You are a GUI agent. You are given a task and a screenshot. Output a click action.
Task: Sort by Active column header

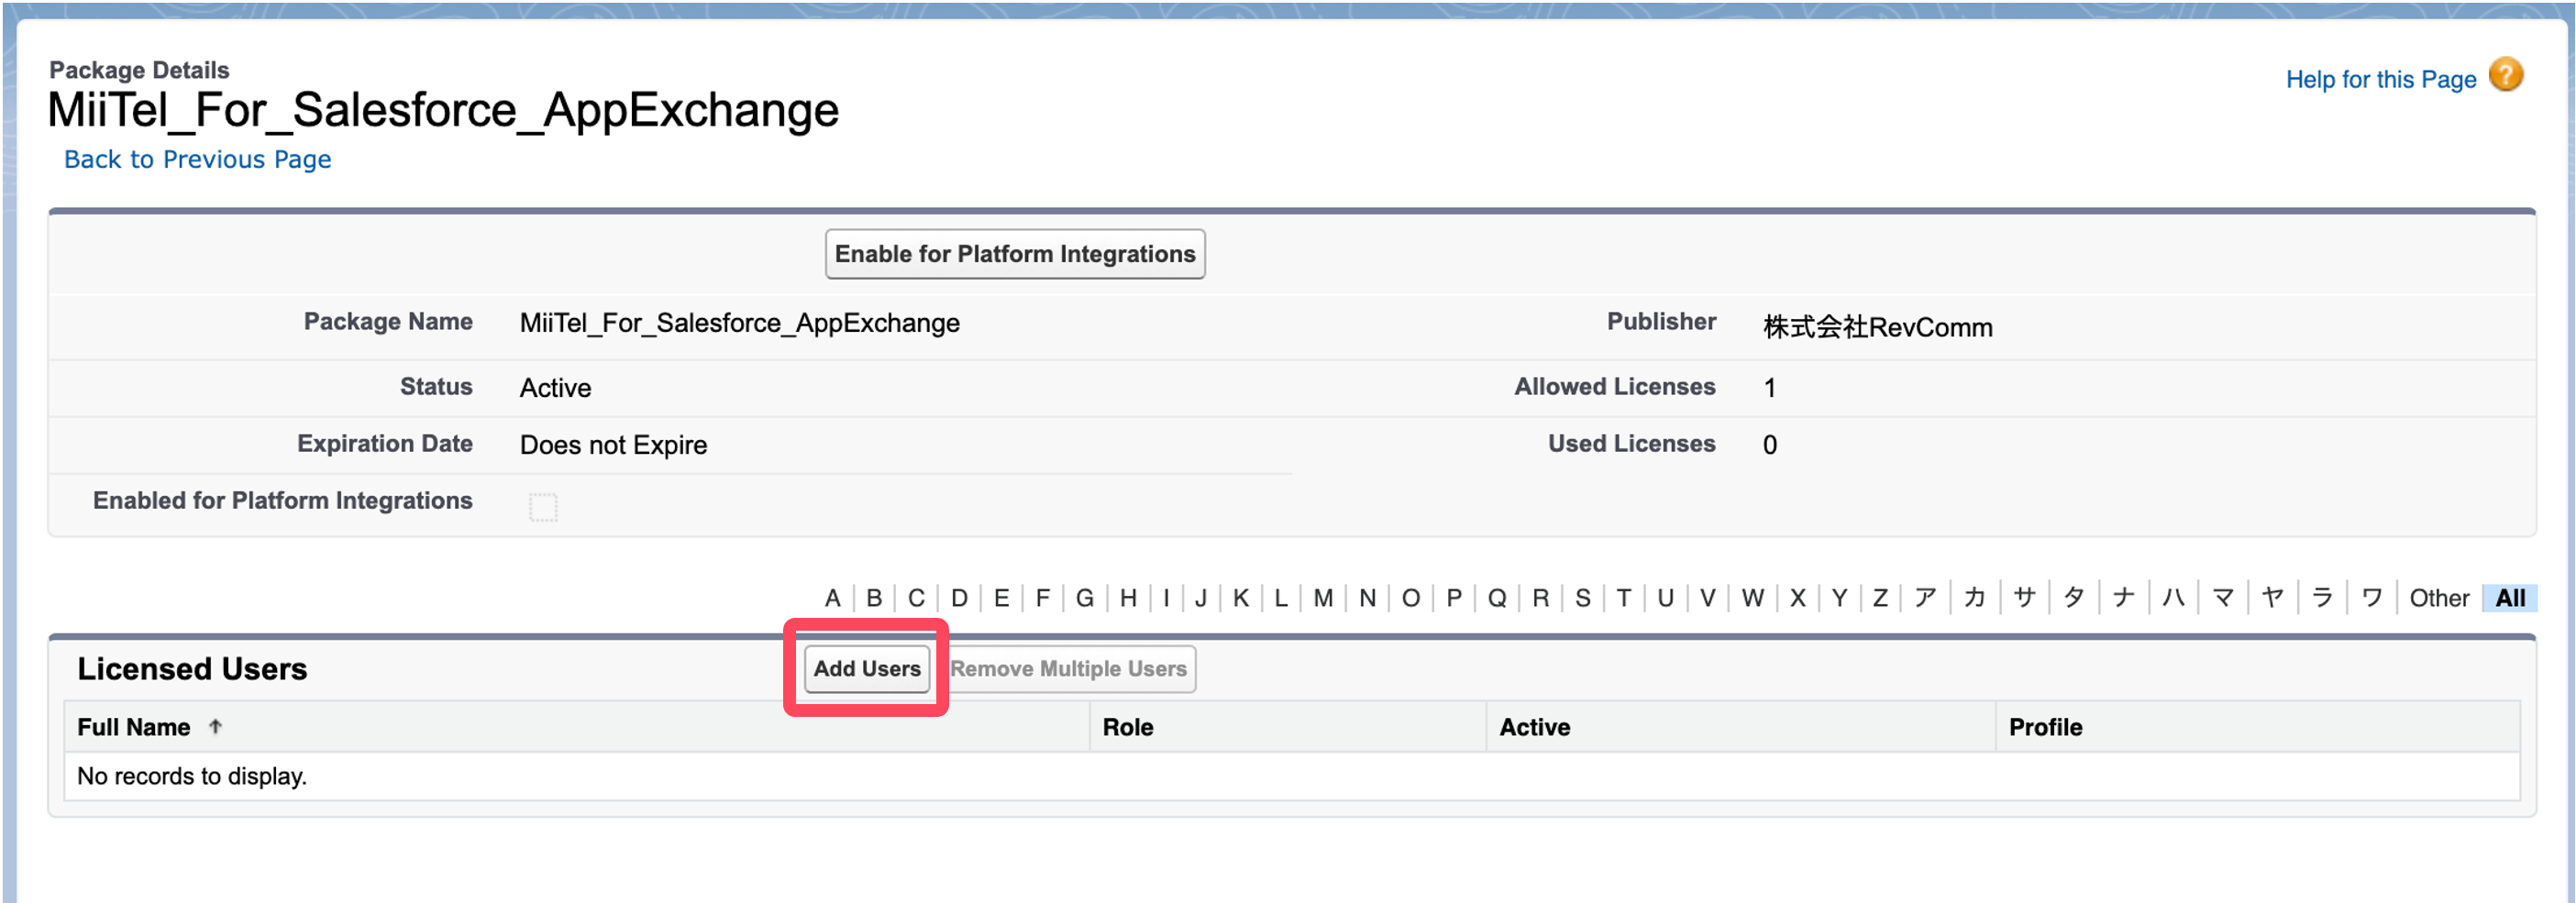click(1534, 727)
